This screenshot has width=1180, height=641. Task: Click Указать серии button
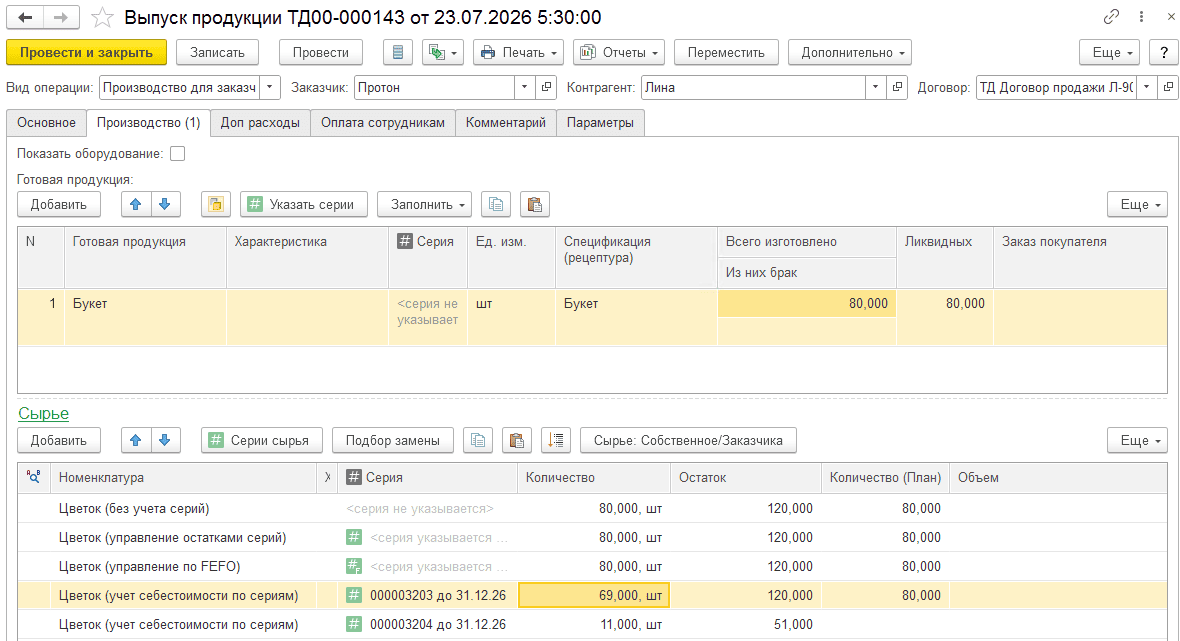pyautogui.click(x=304, y=205)
